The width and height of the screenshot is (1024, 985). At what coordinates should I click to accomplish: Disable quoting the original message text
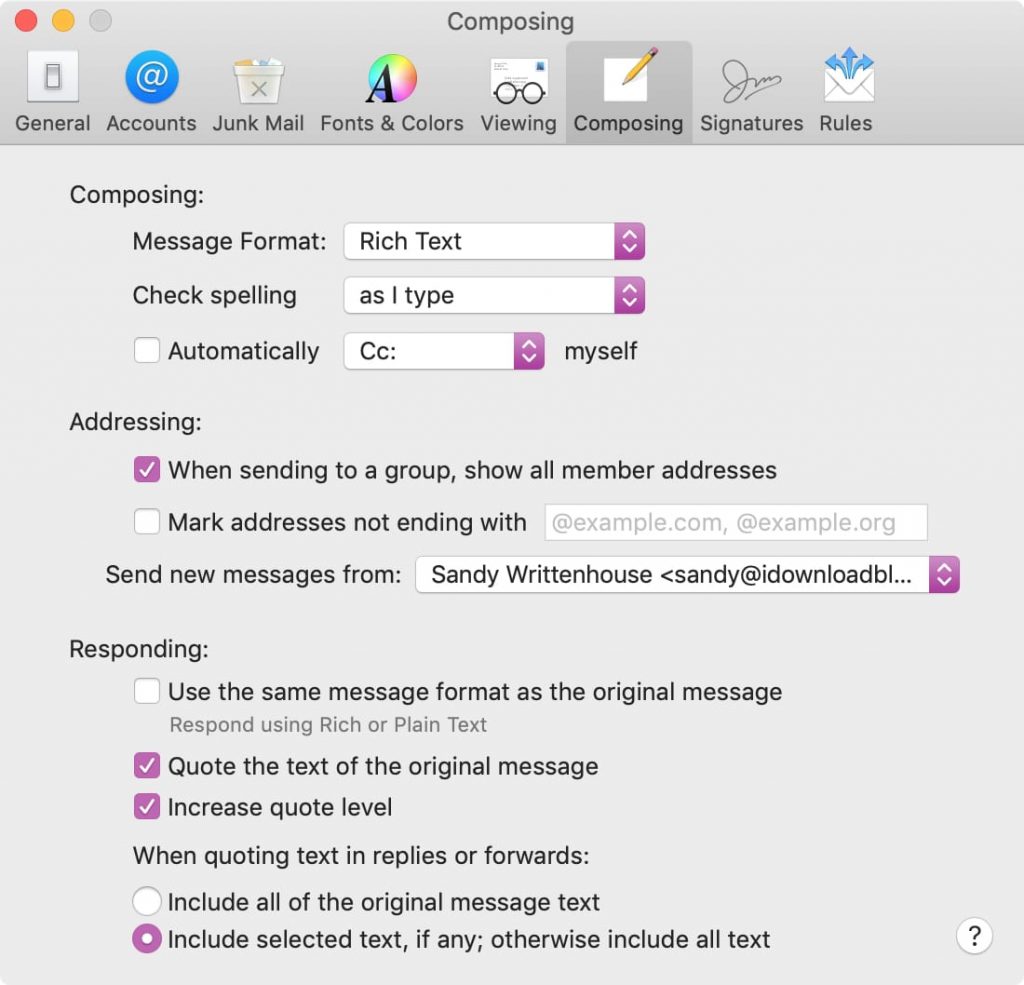coord(147,766)
